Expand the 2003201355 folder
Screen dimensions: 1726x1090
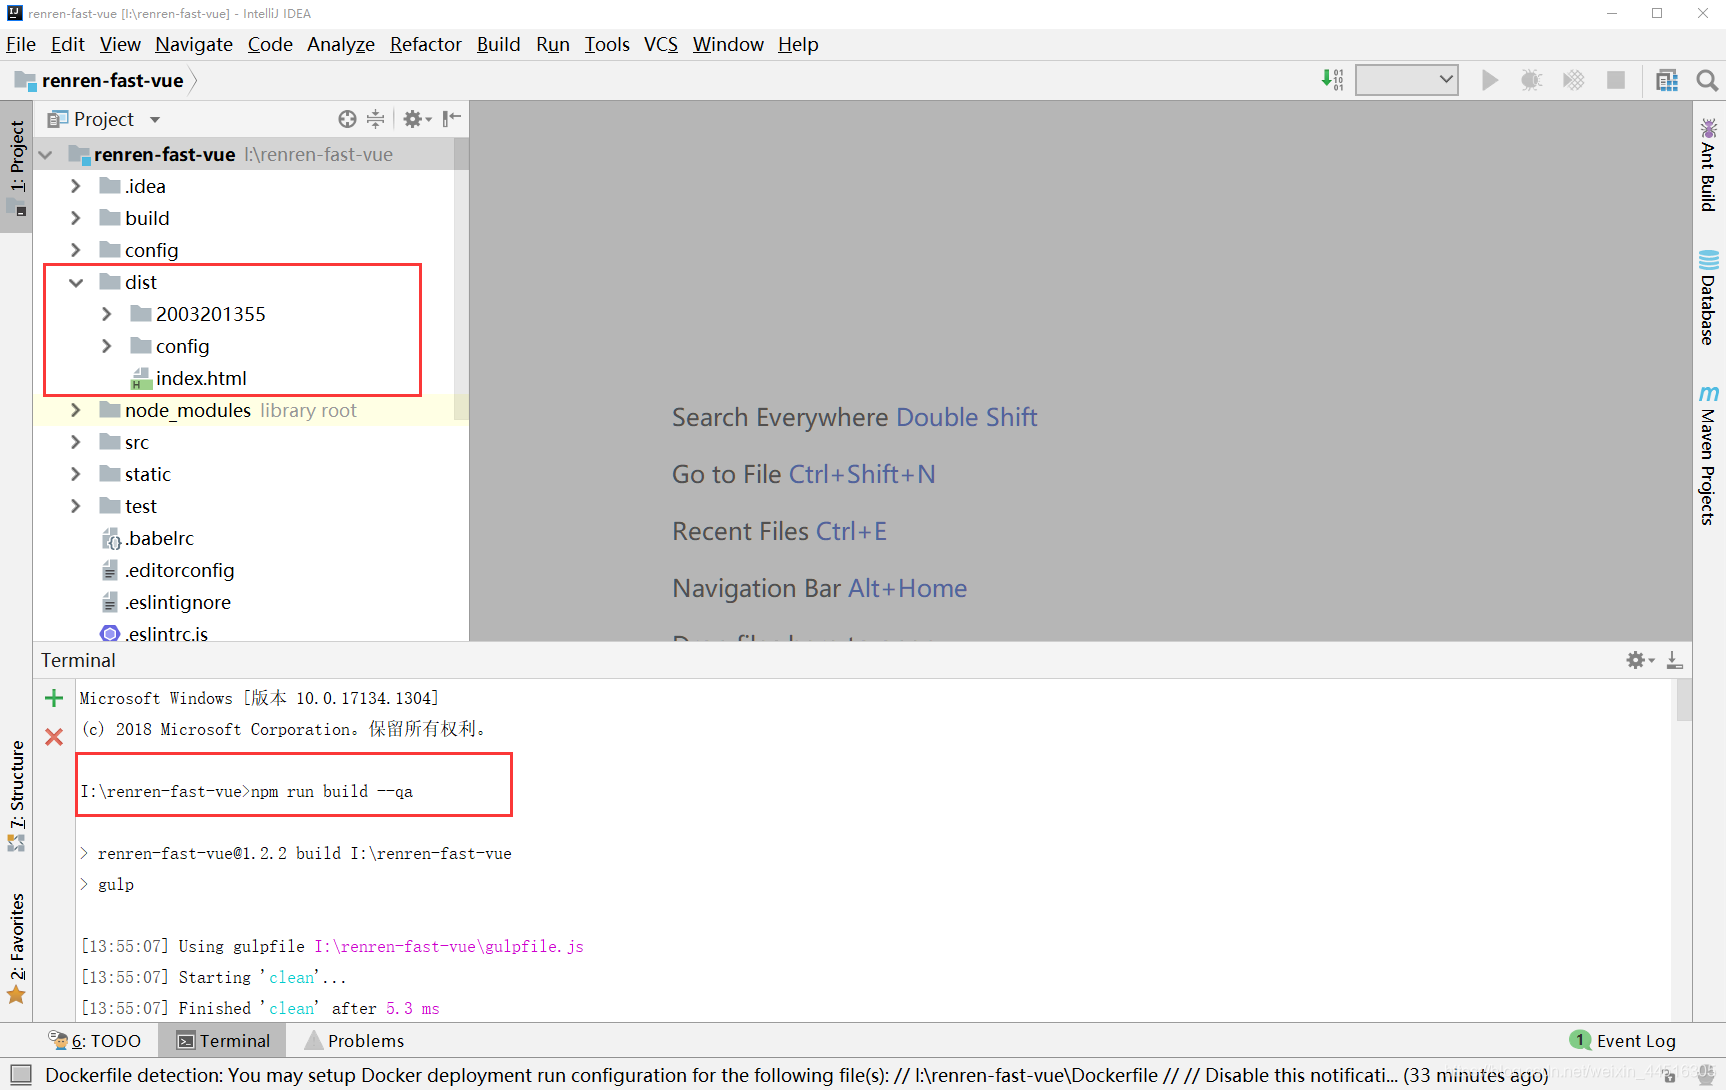[107, 314]
